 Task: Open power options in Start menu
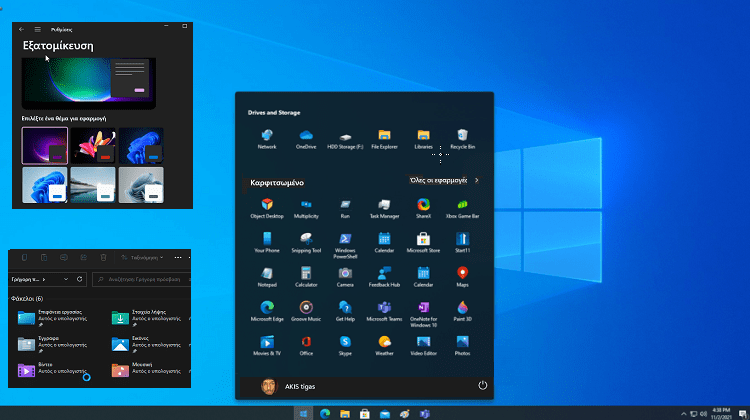point(483,386)
